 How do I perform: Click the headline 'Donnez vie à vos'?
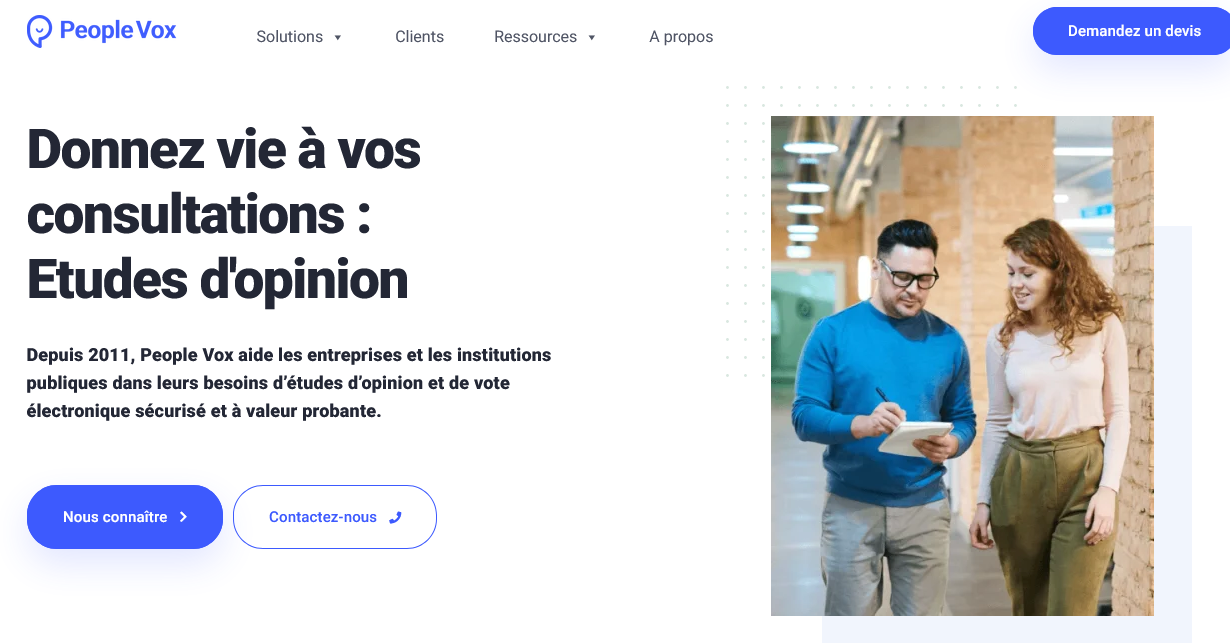coord(224,149)
